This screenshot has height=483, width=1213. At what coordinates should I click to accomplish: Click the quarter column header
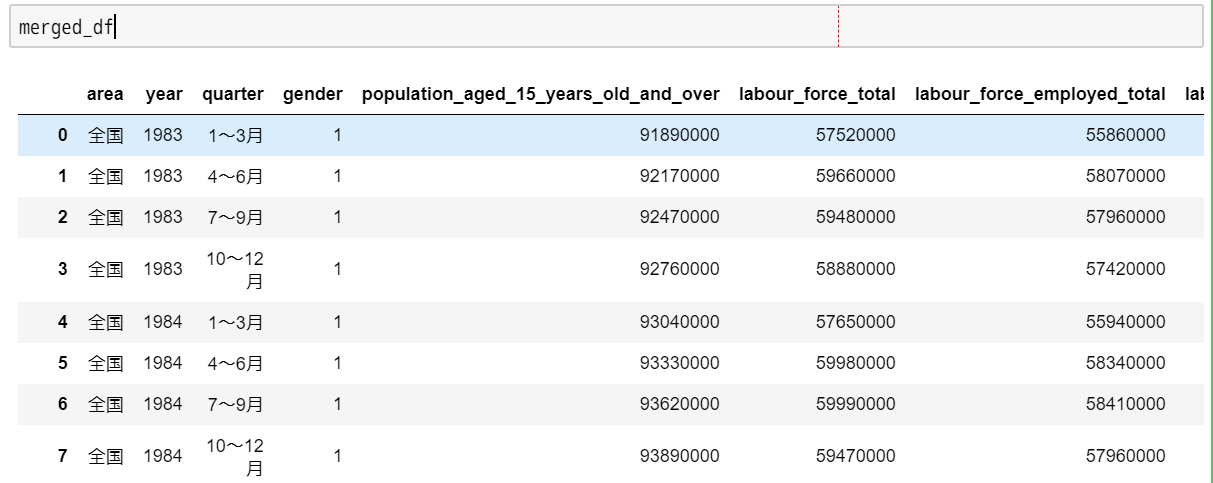point(233,94)
